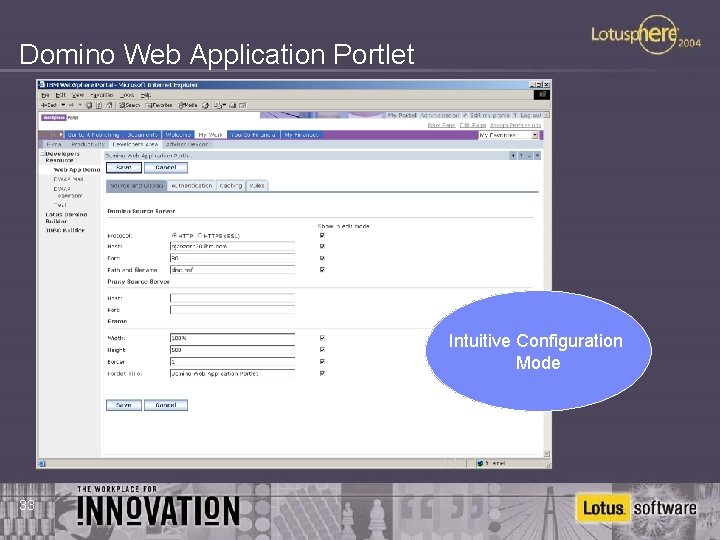Screen dimensions: 720x540
Task: Click the Proxy Source Server Host field
Action: coord(232,298)
